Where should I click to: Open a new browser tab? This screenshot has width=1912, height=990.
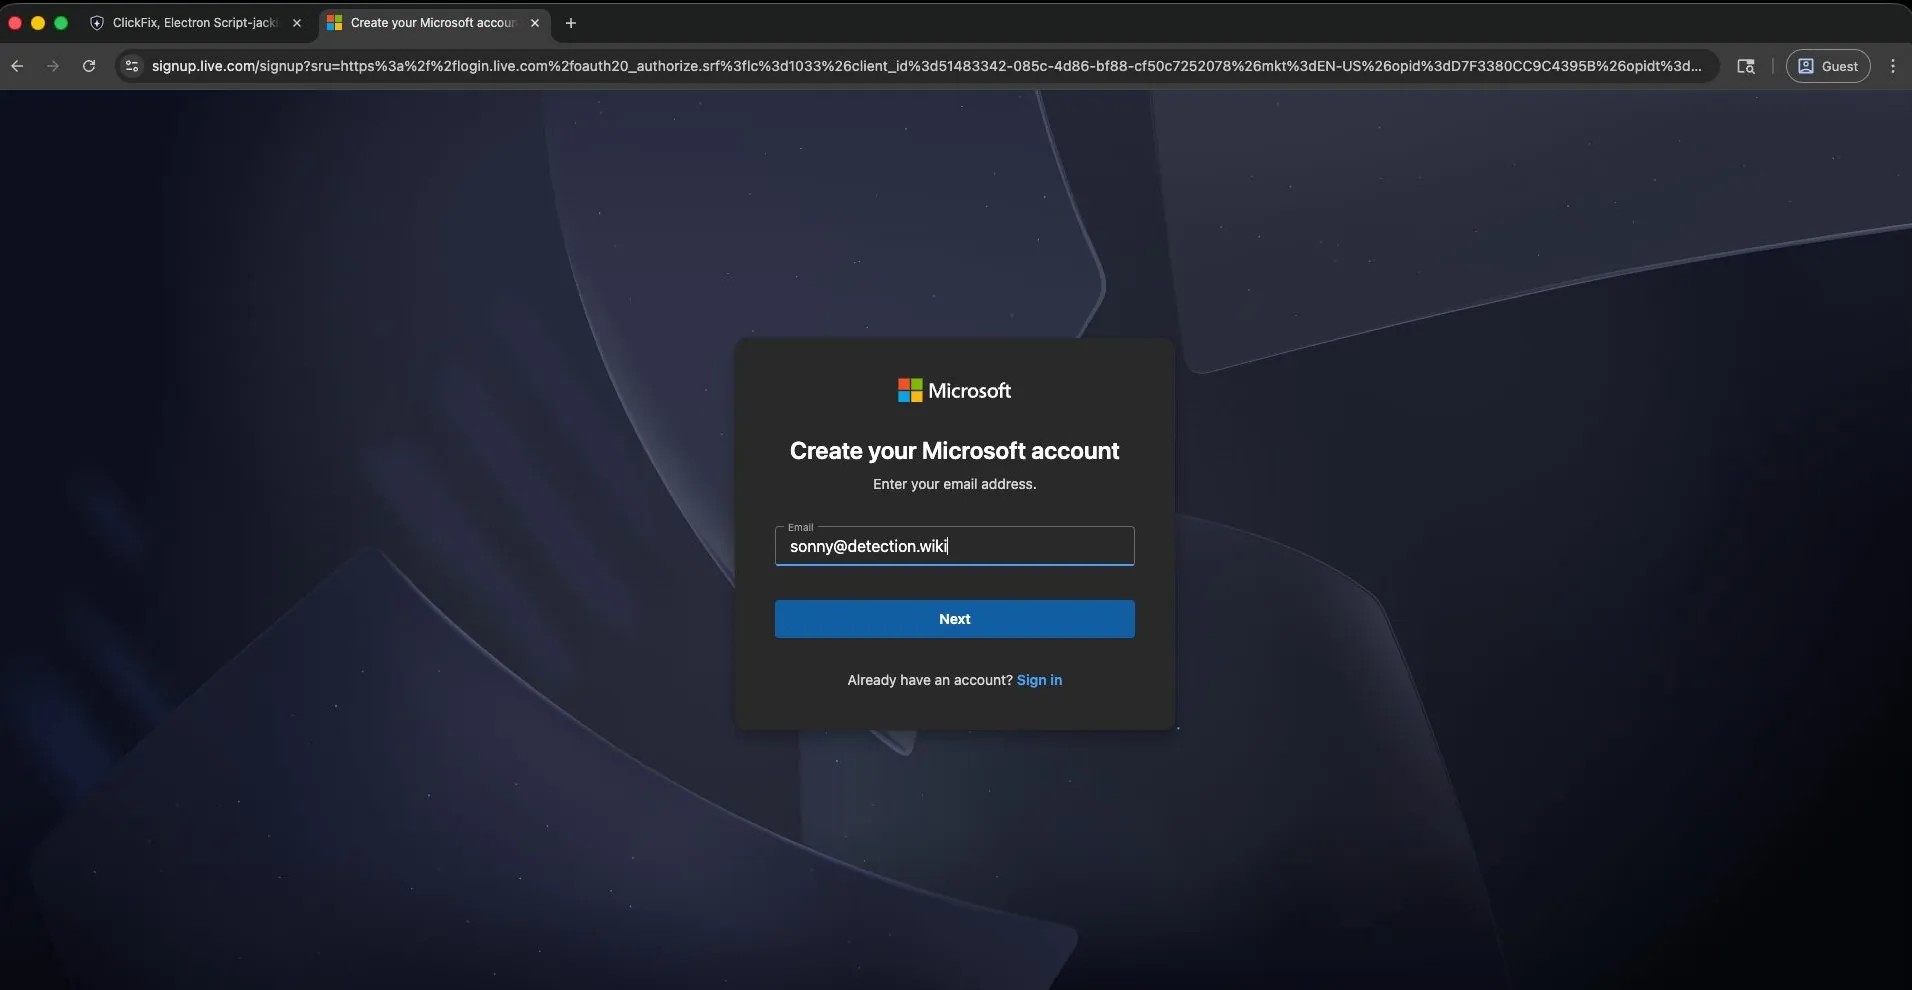pyautogui.click(x=571, y=23)
